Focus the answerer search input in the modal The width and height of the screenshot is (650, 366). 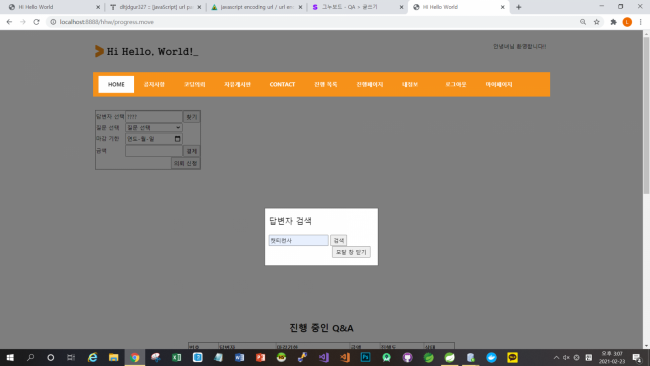298,240
